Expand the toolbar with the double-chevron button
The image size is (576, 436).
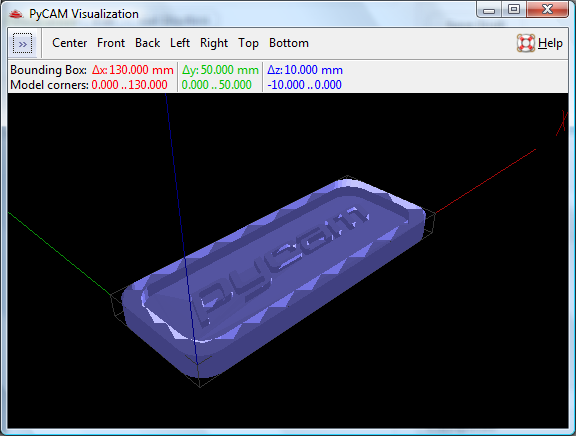22,44
